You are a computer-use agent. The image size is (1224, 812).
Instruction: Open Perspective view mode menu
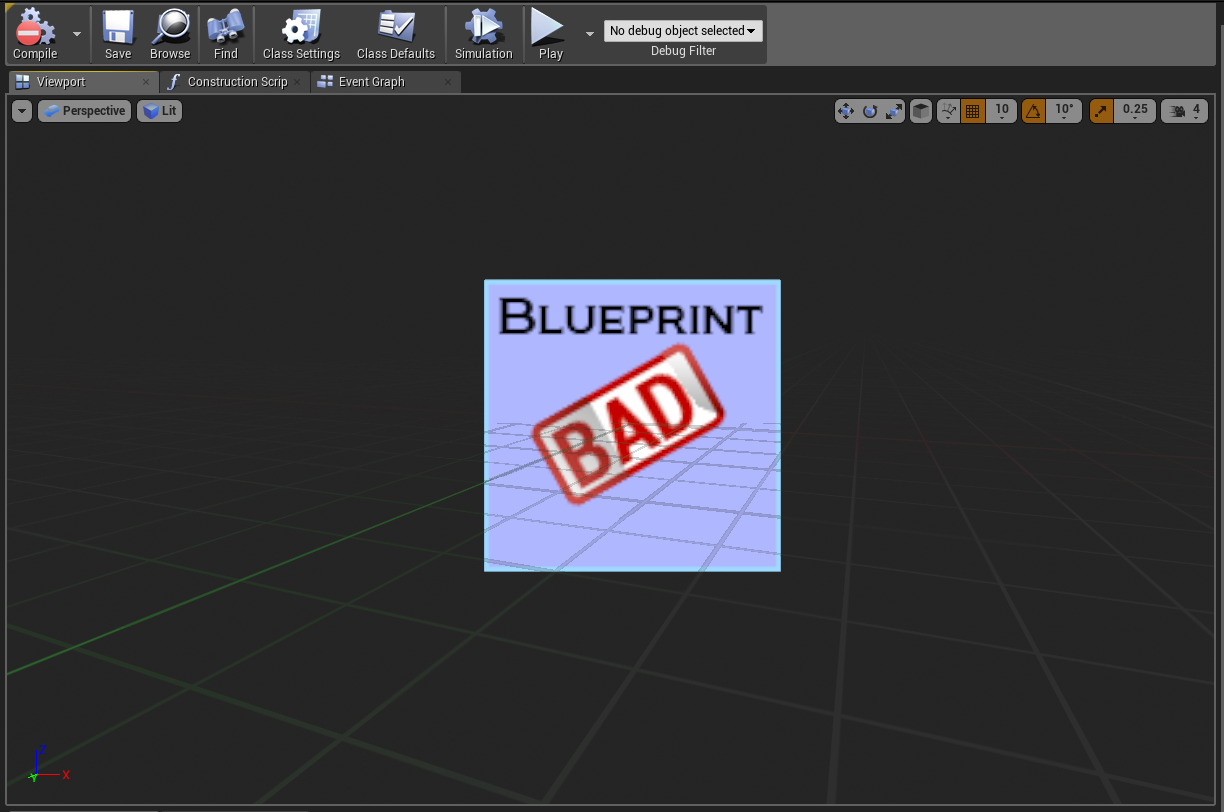point(84,111)
